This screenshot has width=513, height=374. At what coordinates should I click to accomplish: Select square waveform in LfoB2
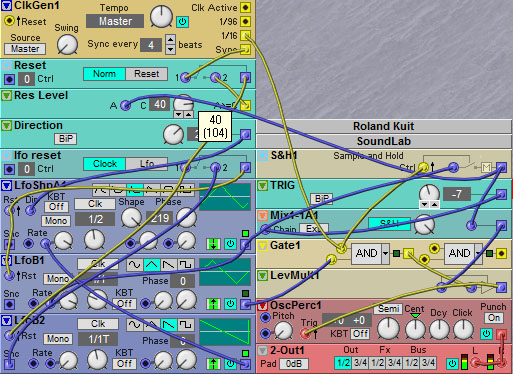[186, 325]
